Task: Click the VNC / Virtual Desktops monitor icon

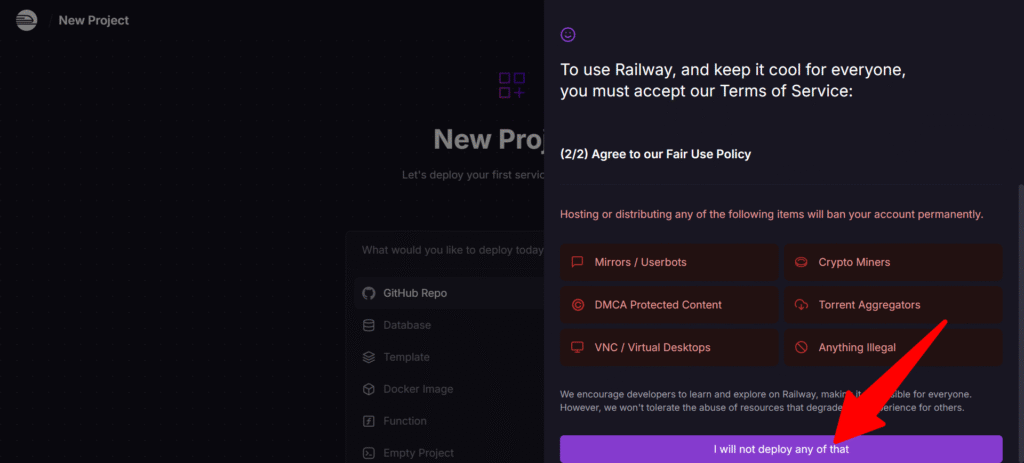Action: click(577, 347)
